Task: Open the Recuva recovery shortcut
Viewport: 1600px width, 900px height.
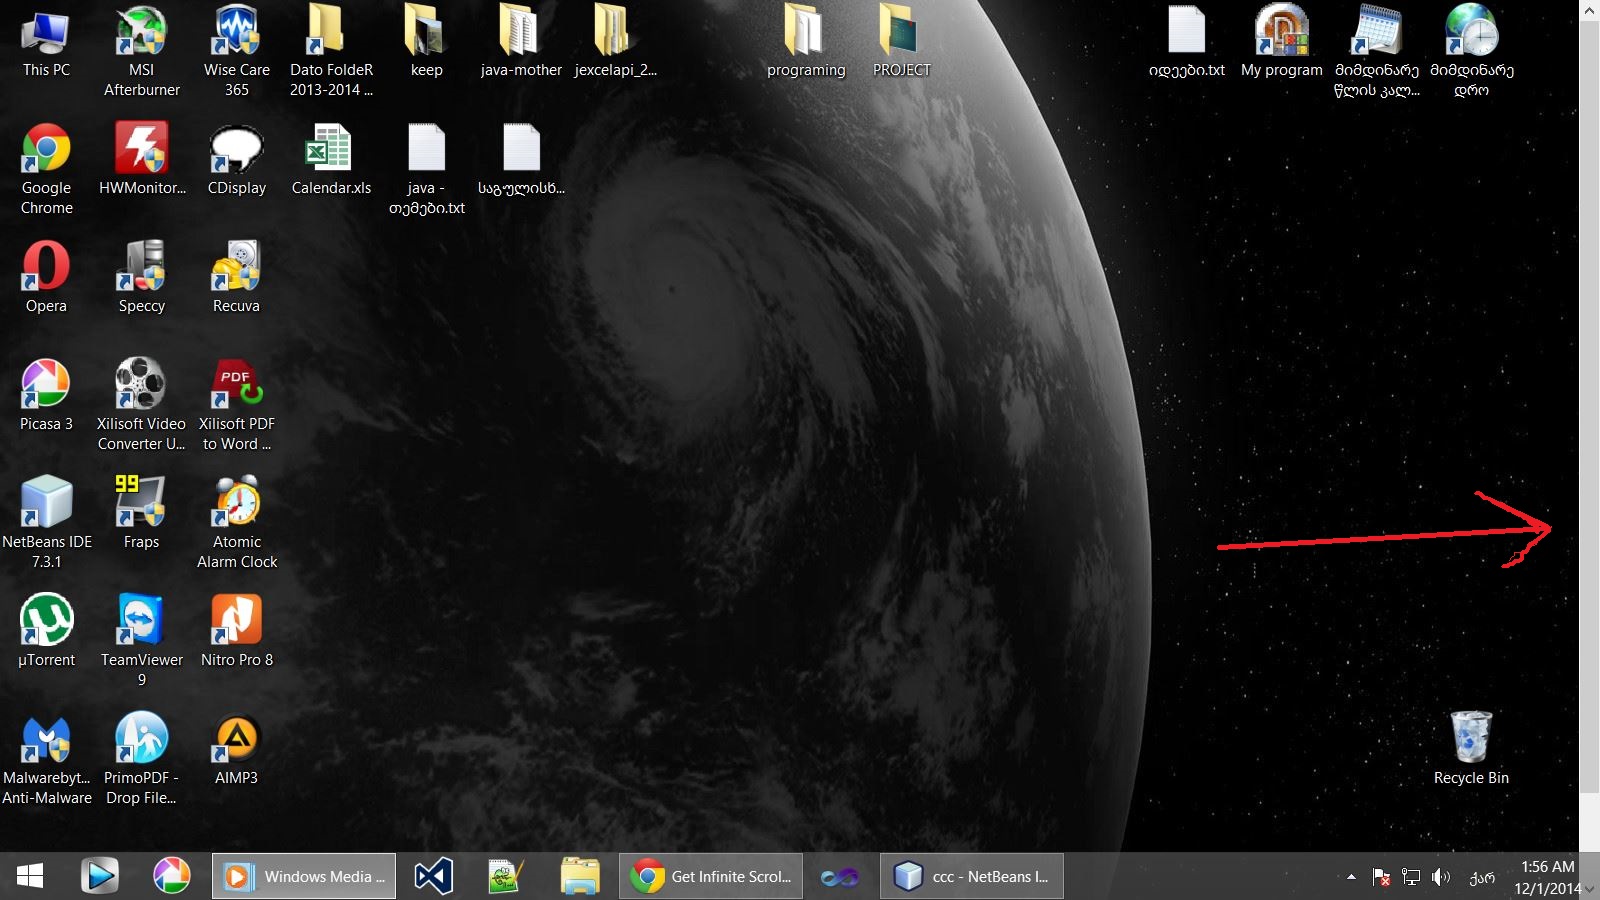Action: pyautogui.click(x=236, y=268)
